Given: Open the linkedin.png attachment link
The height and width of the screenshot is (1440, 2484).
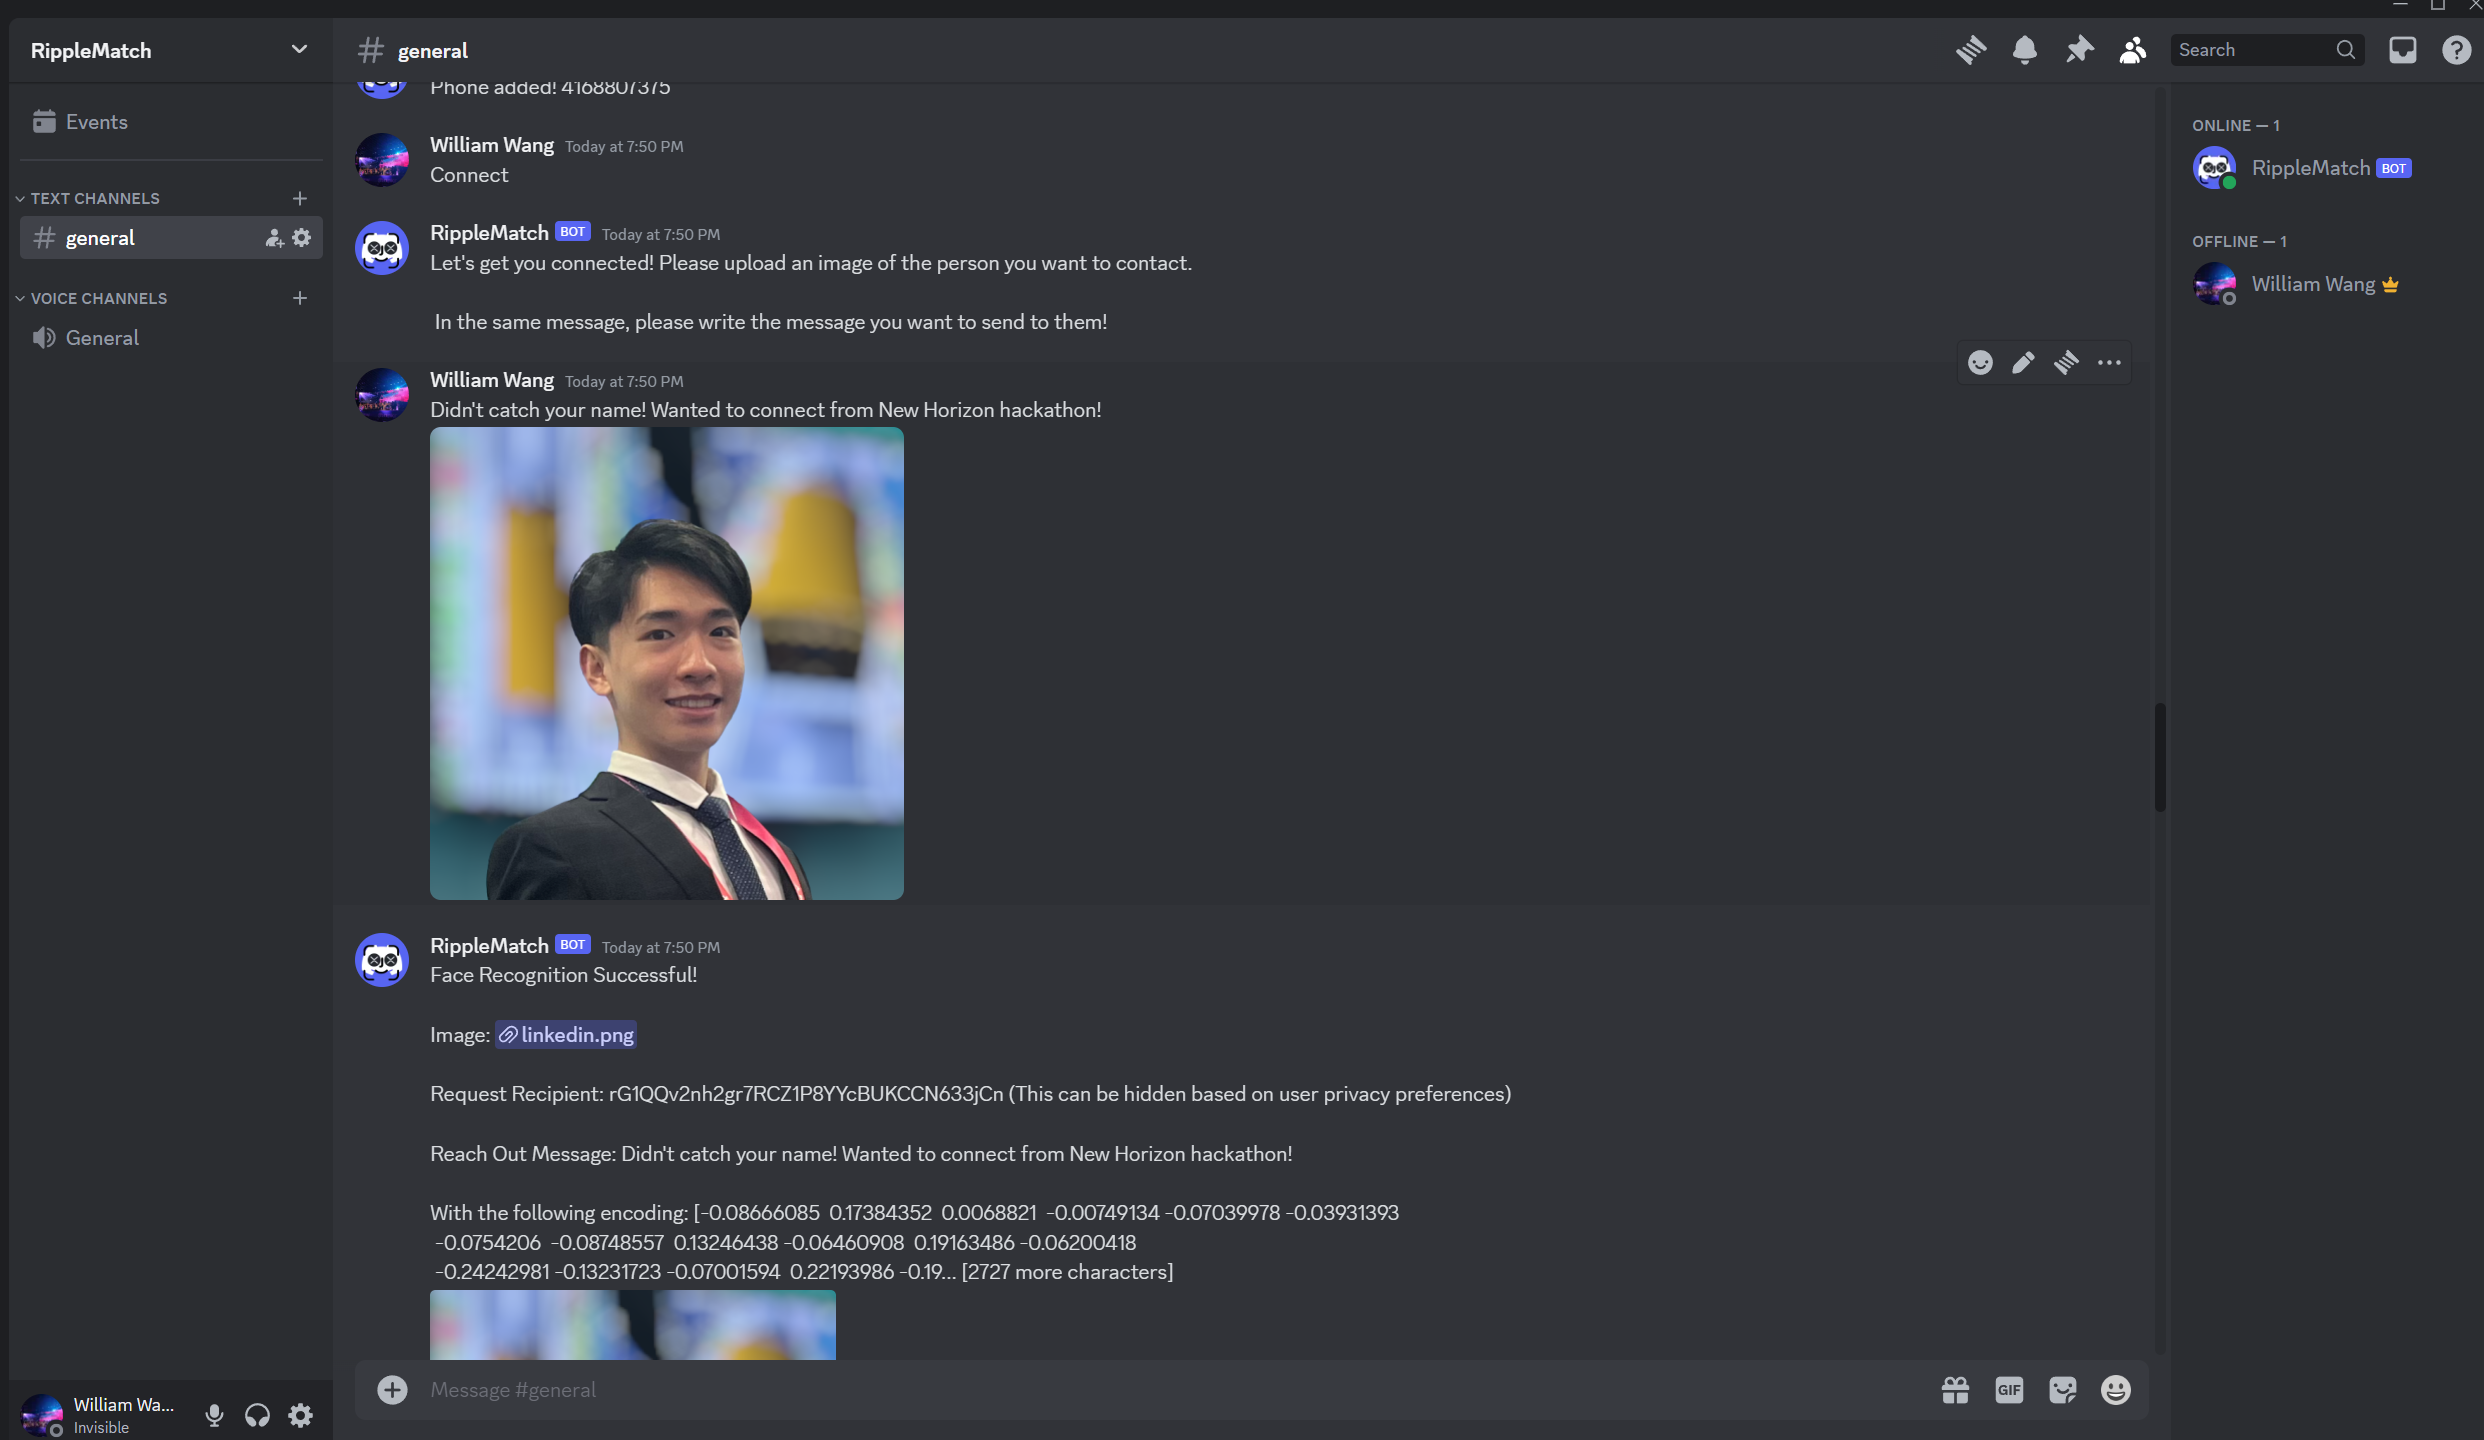Looking at the screenshot, I should pyautogui.click(x=576, y=1035).
